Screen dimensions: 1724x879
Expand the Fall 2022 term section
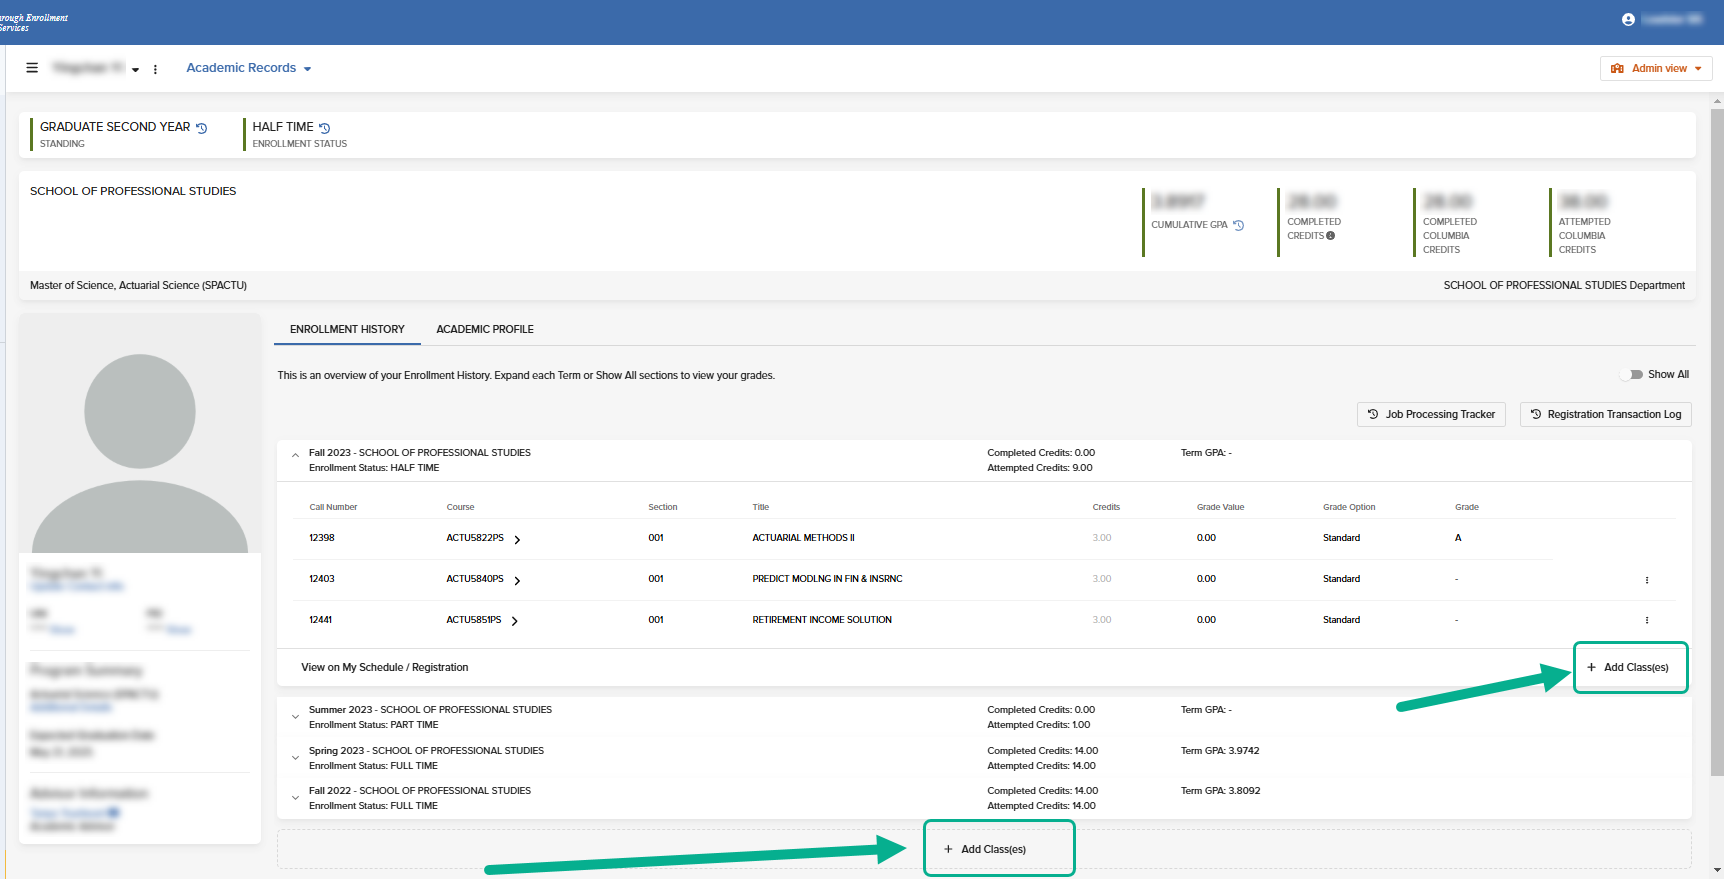click(295, 797)
